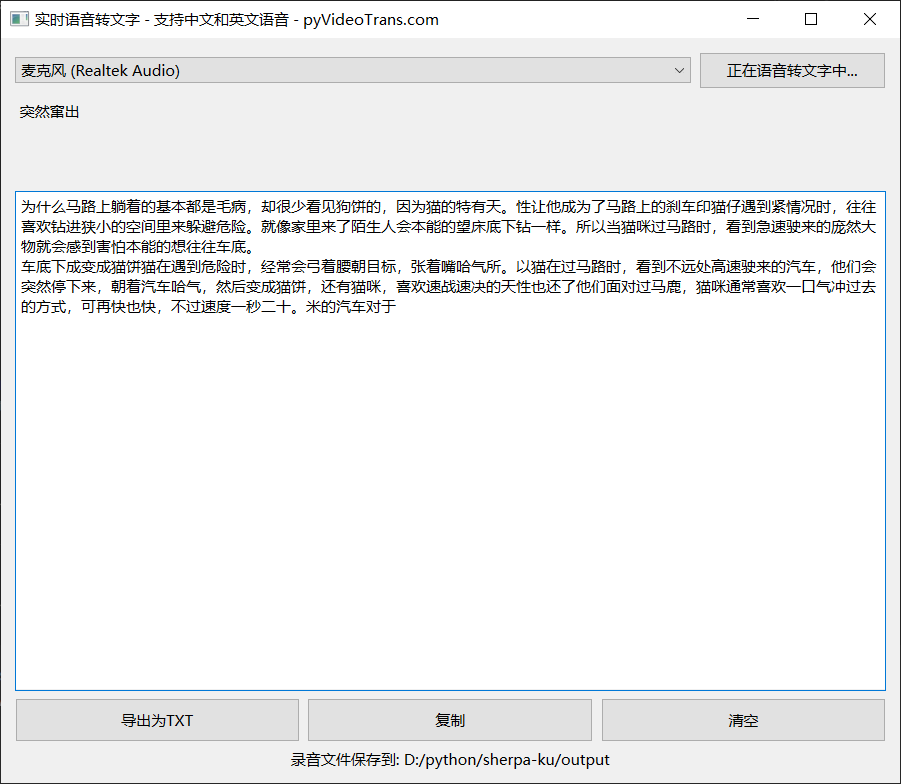Place the cursor inside the transcription text area
The image size is (901, 784).
(x=450, y=450)
